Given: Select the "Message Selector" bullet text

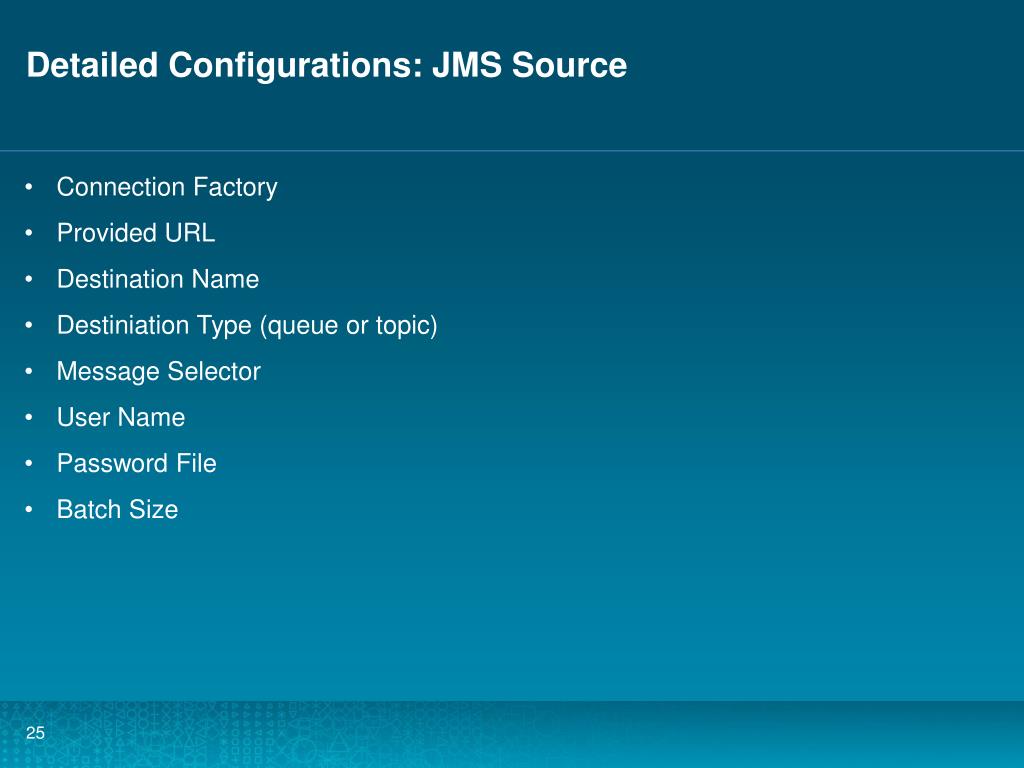Looking at the screenshot, I should 159,371.
